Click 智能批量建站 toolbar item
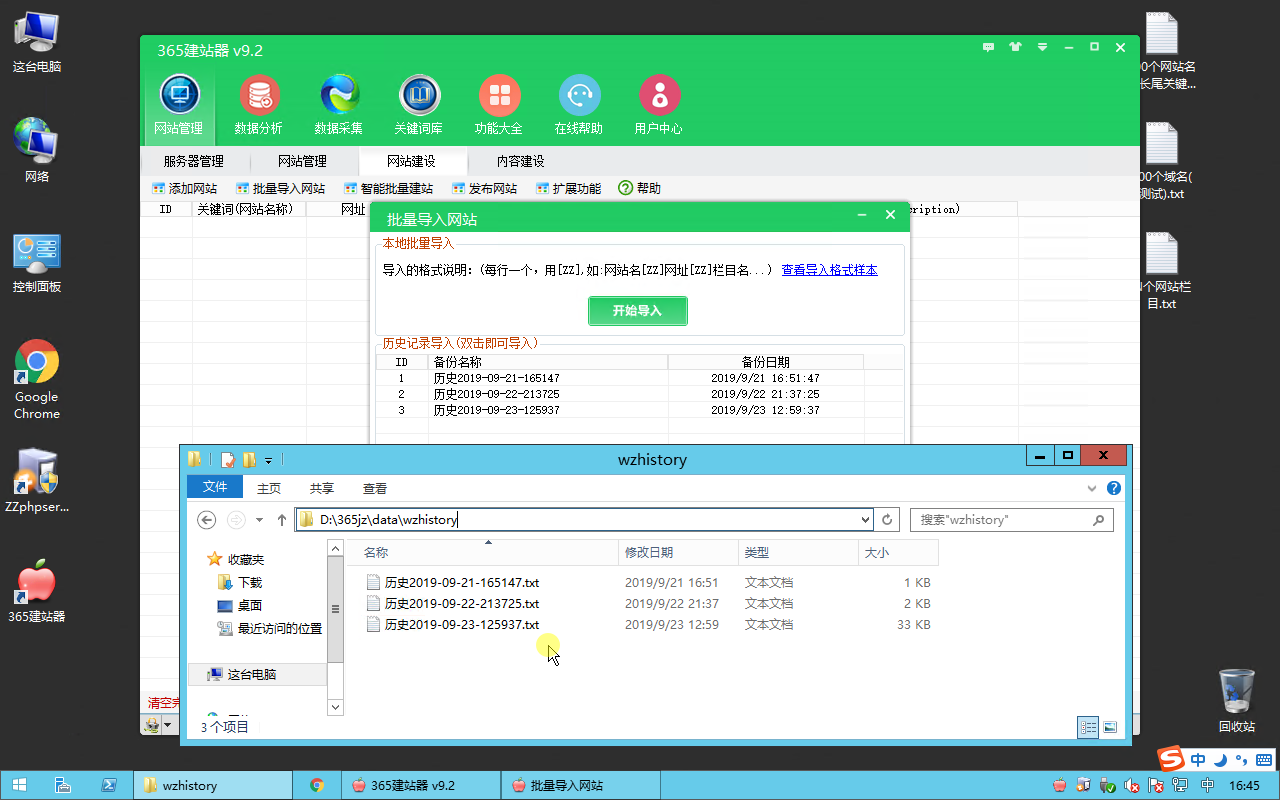The width and height of the screenshot is (1280, 800). pyautogui.click(x=388, y=188)
